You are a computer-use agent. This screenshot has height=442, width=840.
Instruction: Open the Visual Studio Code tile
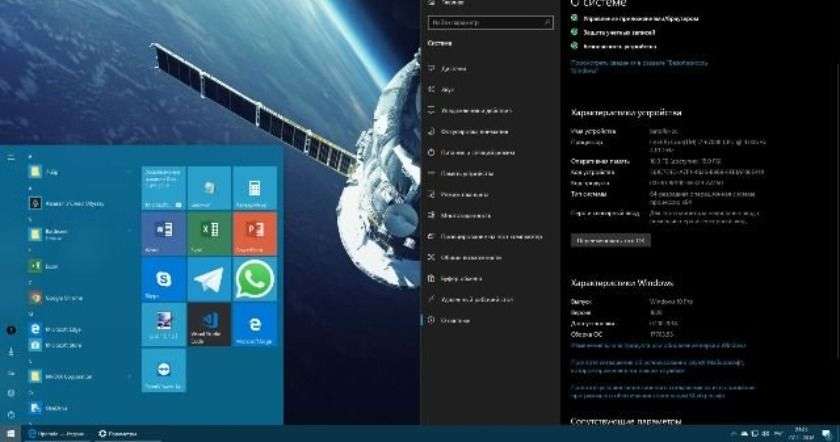point(208,325)
